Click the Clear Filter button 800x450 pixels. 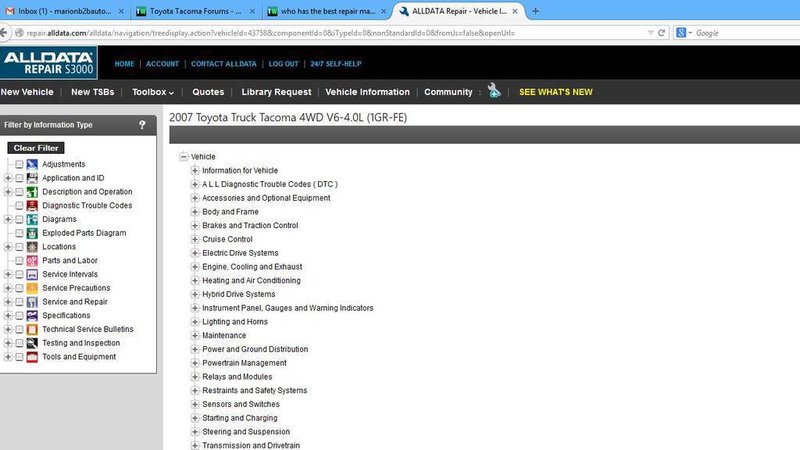pyautogui.click(x=36, y=148)
